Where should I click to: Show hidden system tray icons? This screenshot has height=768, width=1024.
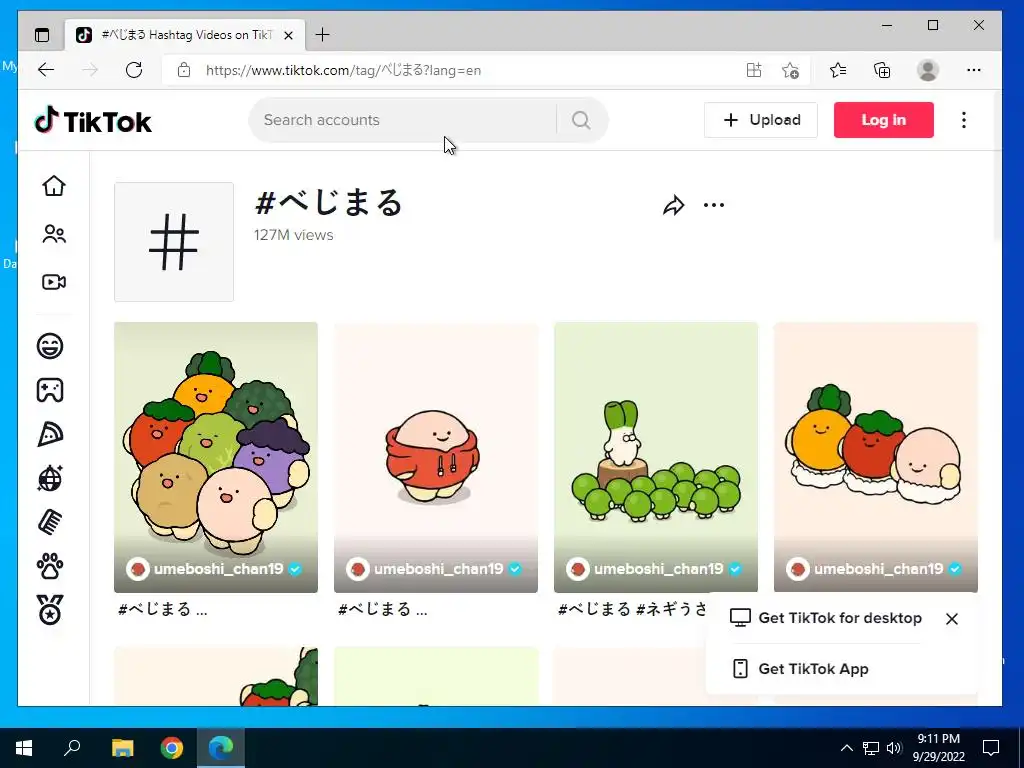click(846, 748)
